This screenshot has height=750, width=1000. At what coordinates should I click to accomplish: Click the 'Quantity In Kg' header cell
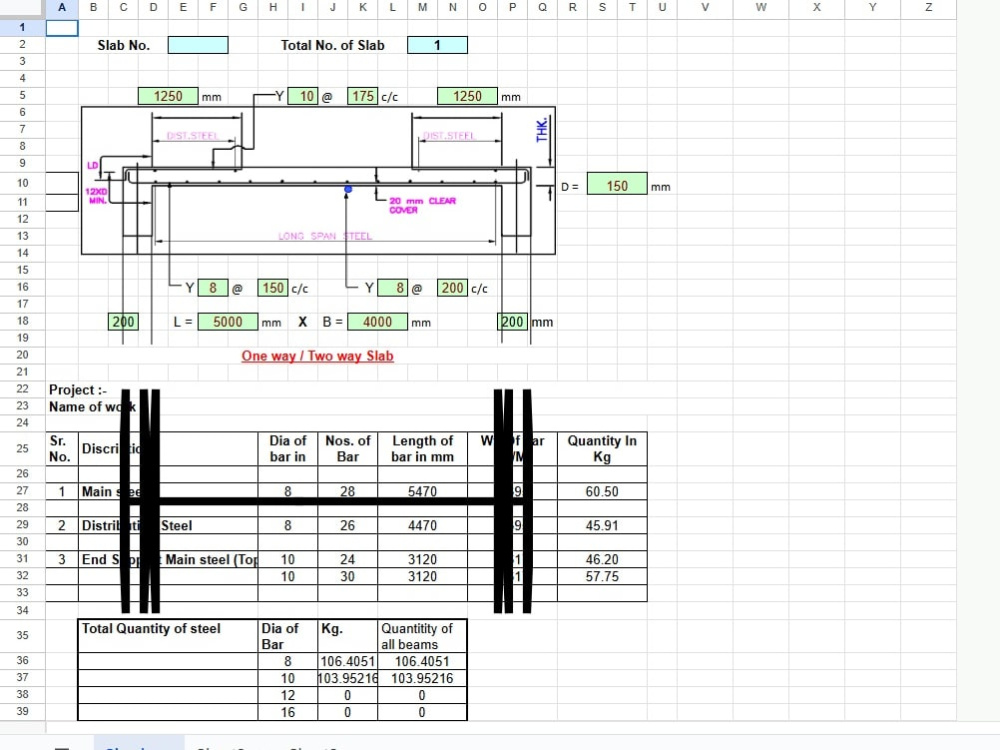point(602,448)
